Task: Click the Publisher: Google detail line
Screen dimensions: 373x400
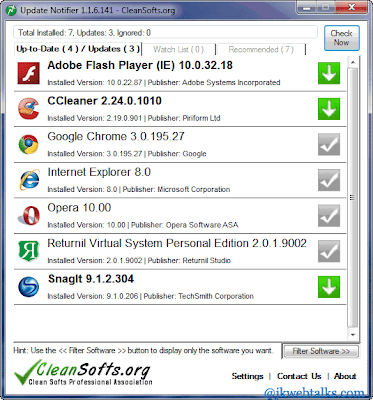Action: click(127, 154)
